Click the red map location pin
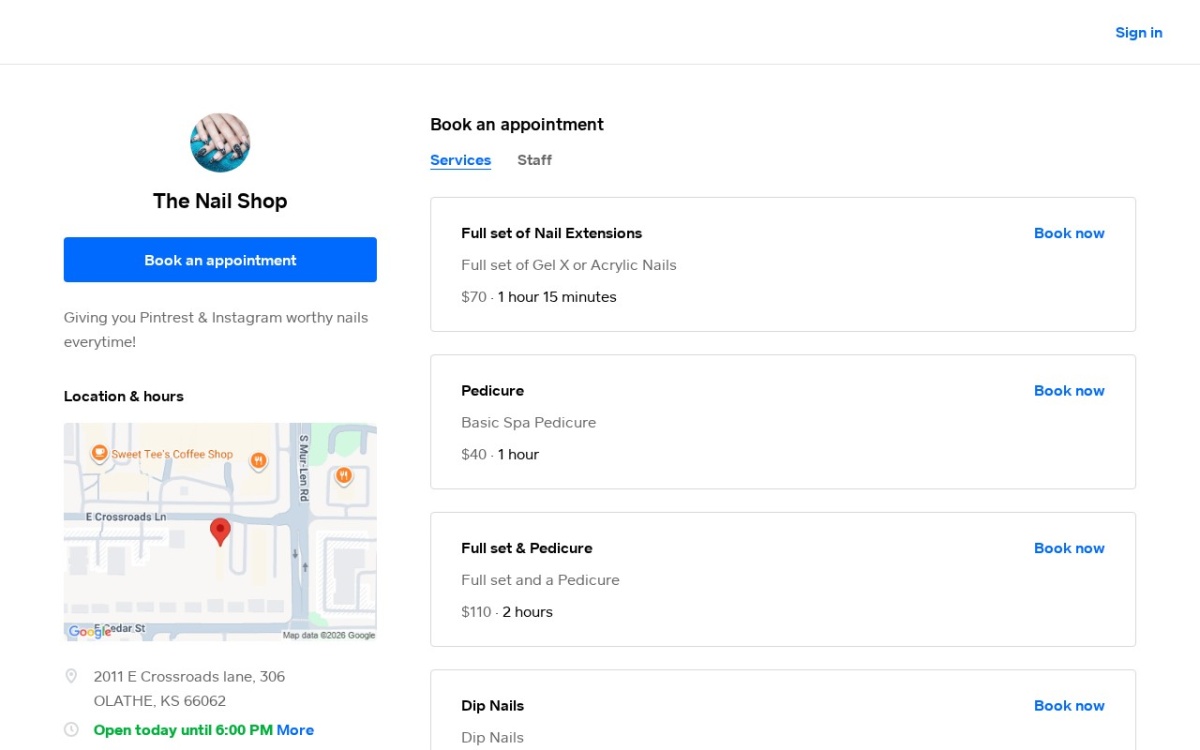The height and width of the screenshot is (750, 1200). pyautogui.click(x=220, y=532)
